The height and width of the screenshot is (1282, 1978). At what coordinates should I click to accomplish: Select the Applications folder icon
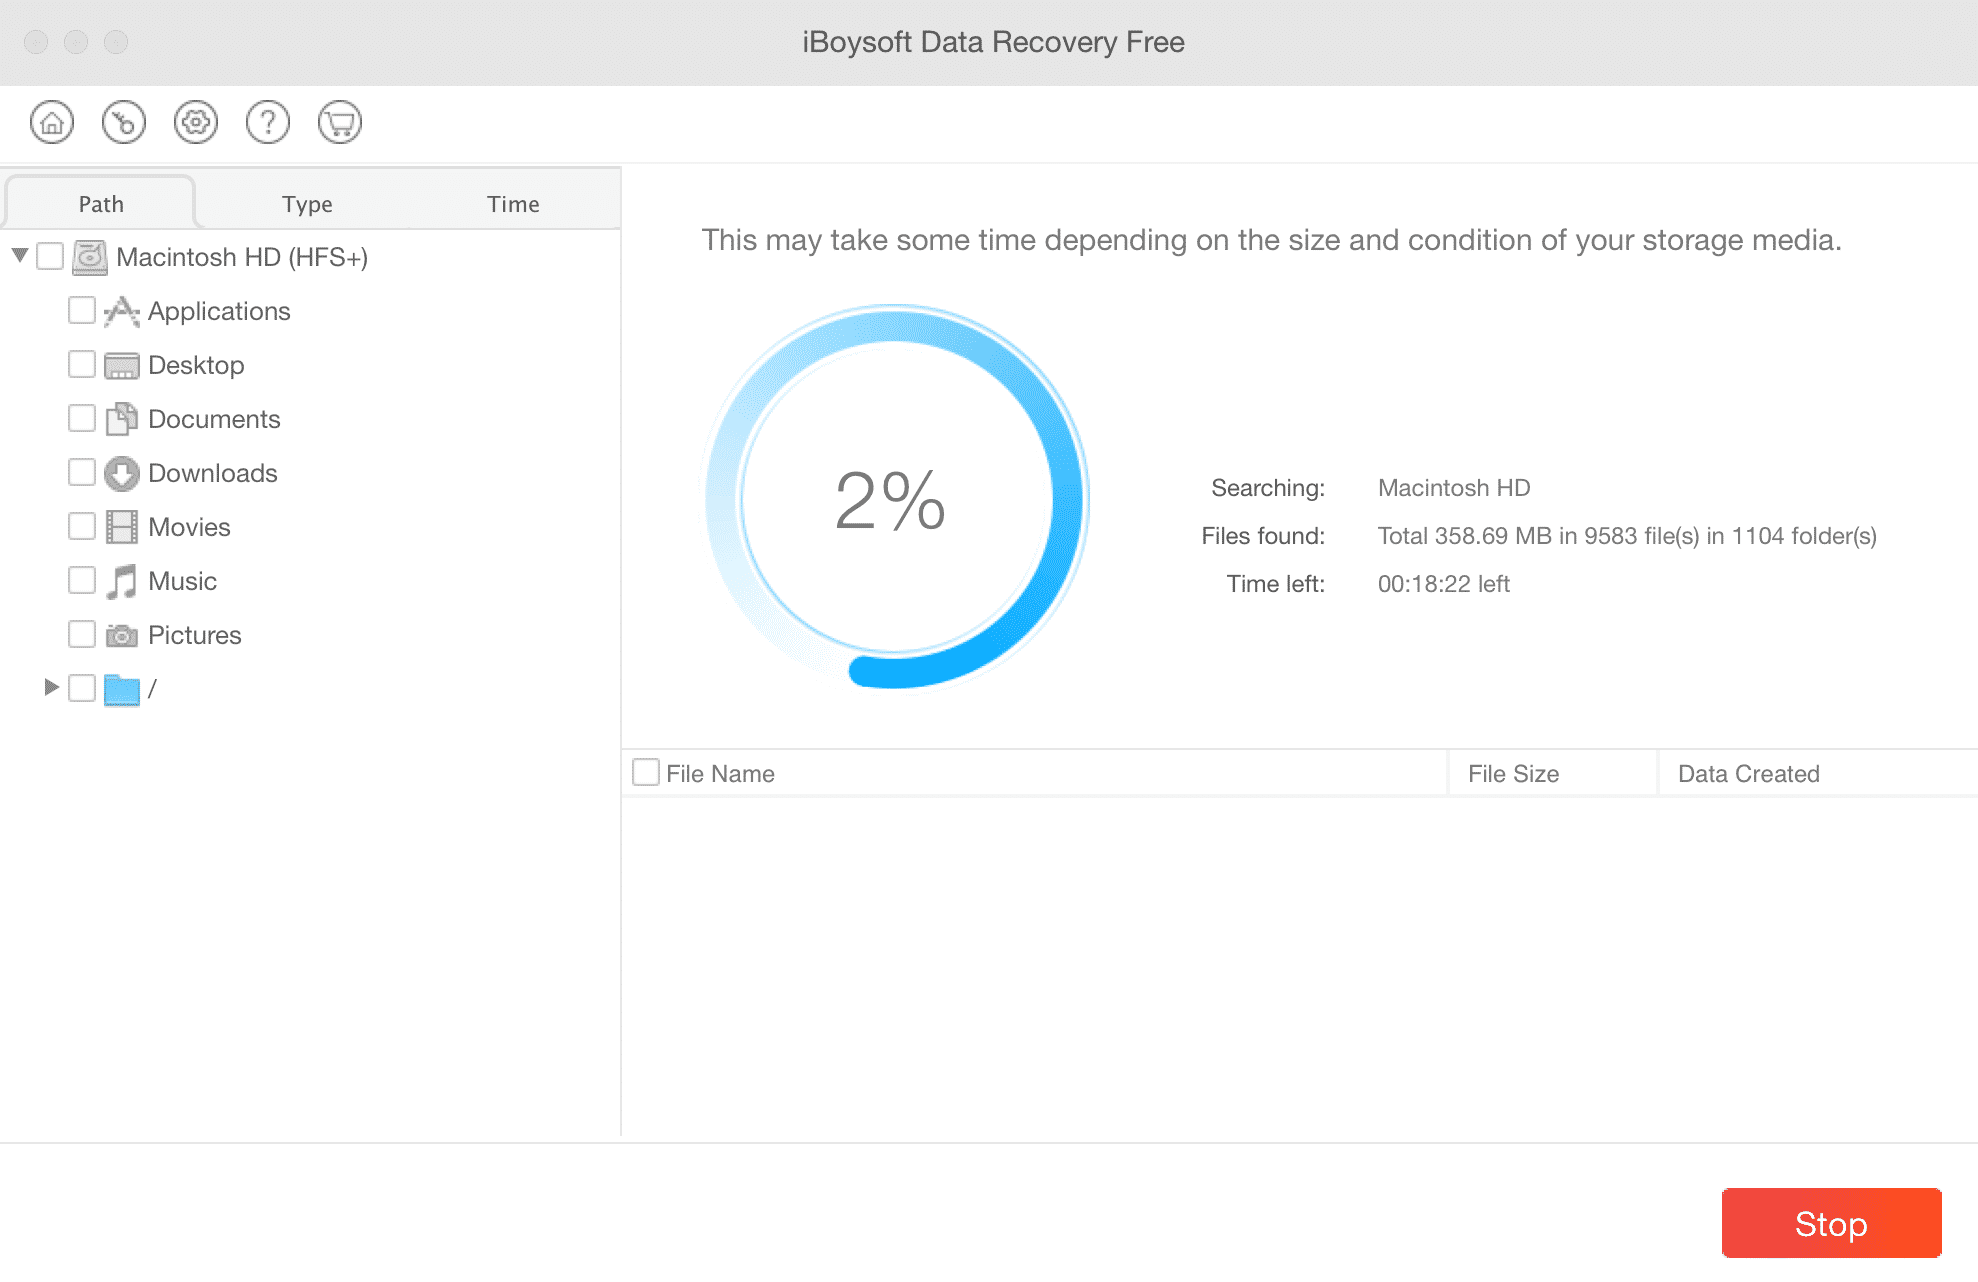122,312
